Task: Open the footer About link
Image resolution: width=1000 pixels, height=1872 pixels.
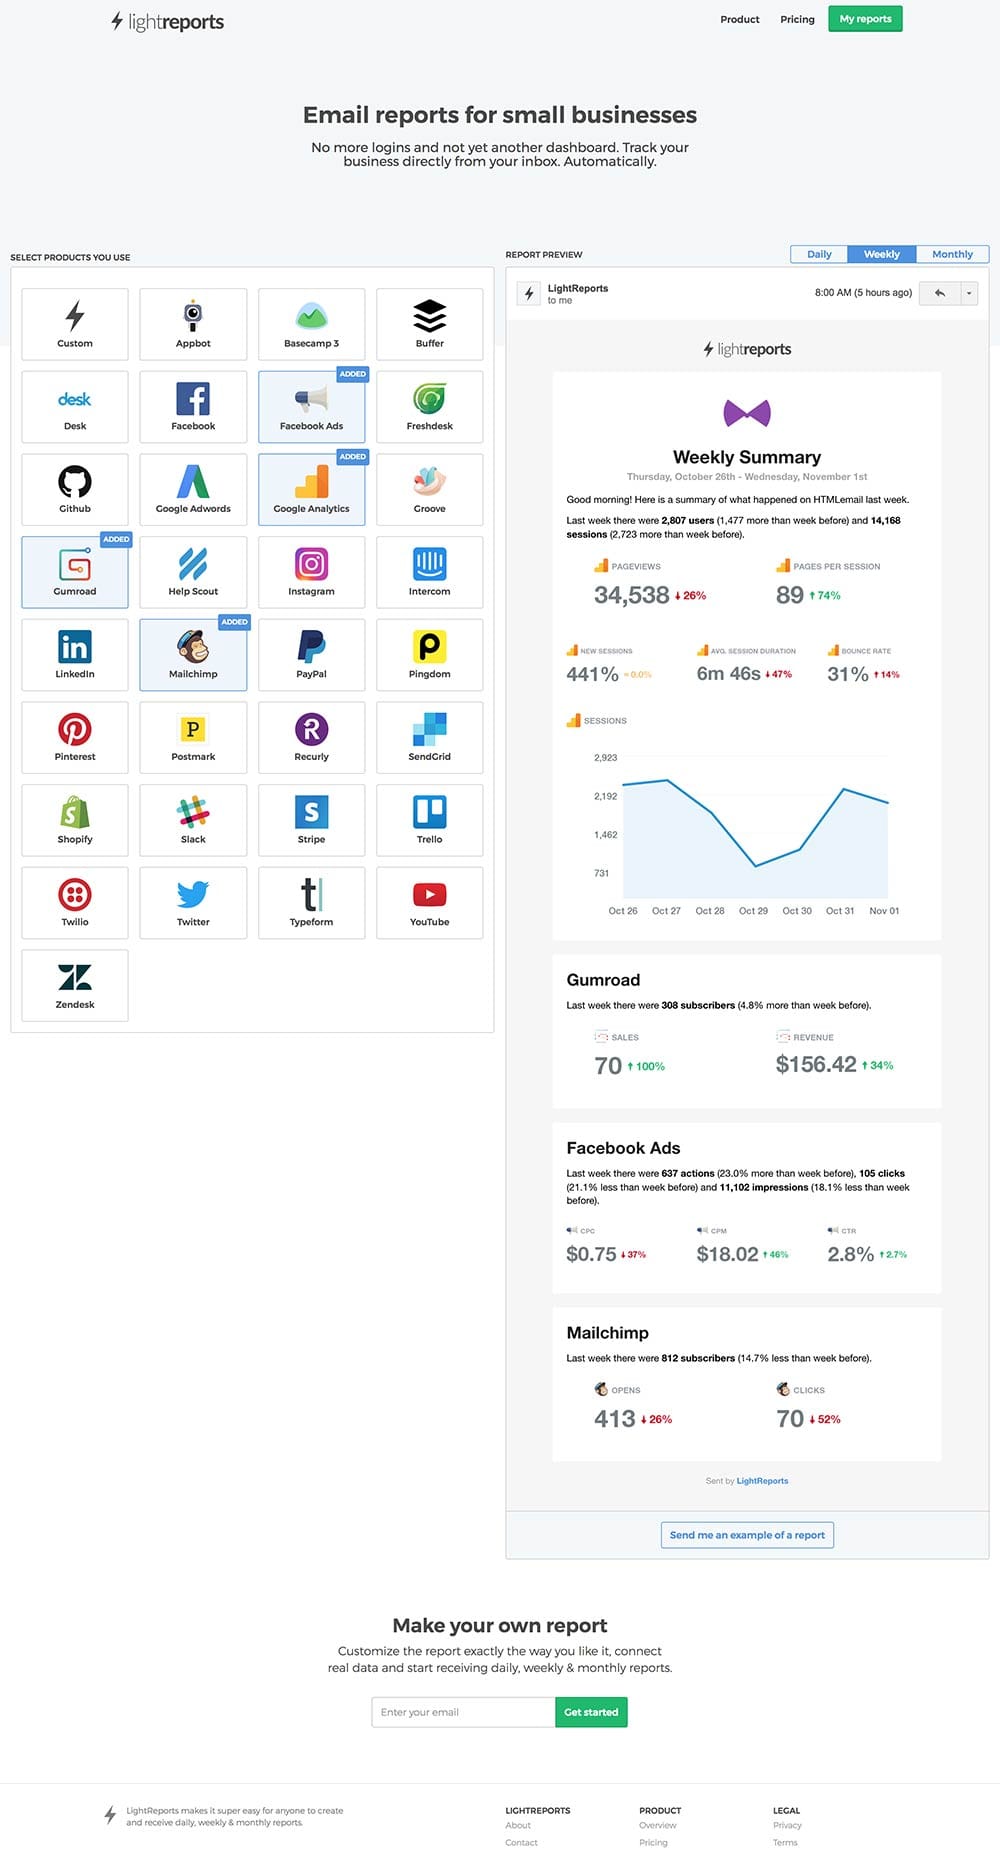Action: [x=518, y=1825]
